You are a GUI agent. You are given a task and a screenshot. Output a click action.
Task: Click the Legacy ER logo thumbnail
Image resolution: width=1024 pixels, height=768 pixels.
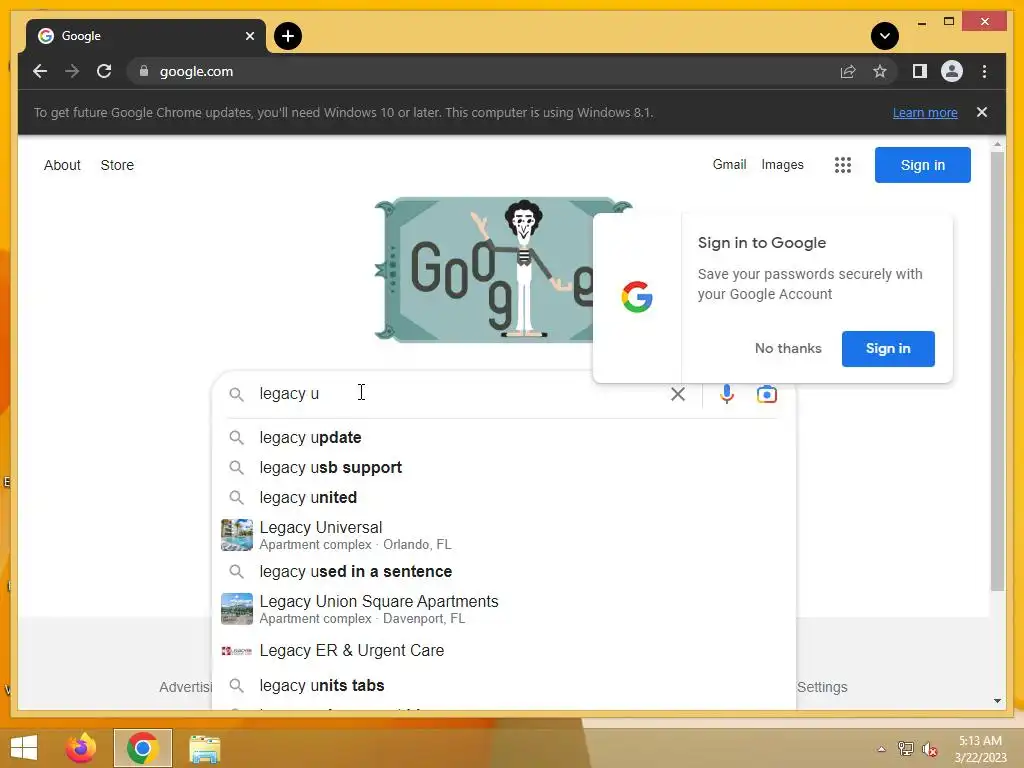point(236,650)
